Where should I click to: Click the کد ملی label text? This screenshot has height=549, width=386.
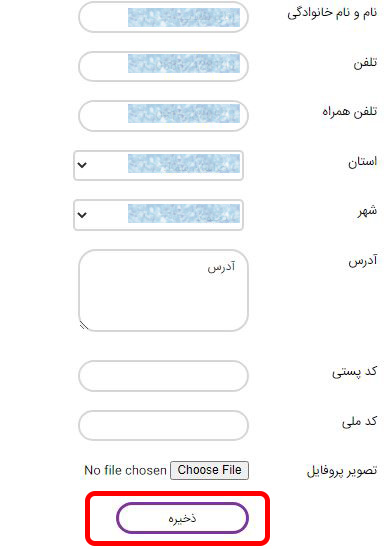[x=359, y=421]
